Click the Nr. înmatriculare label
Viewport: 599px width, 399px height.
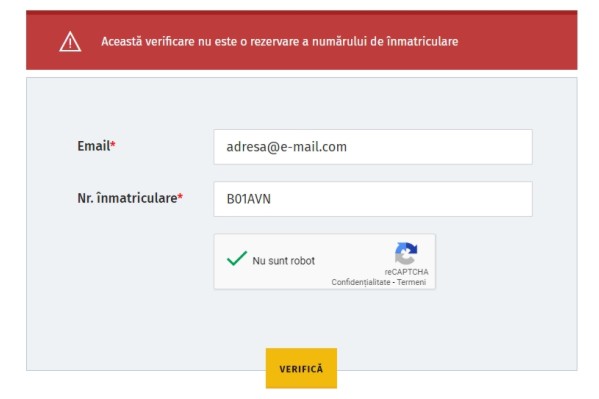(x=127, y=198)
